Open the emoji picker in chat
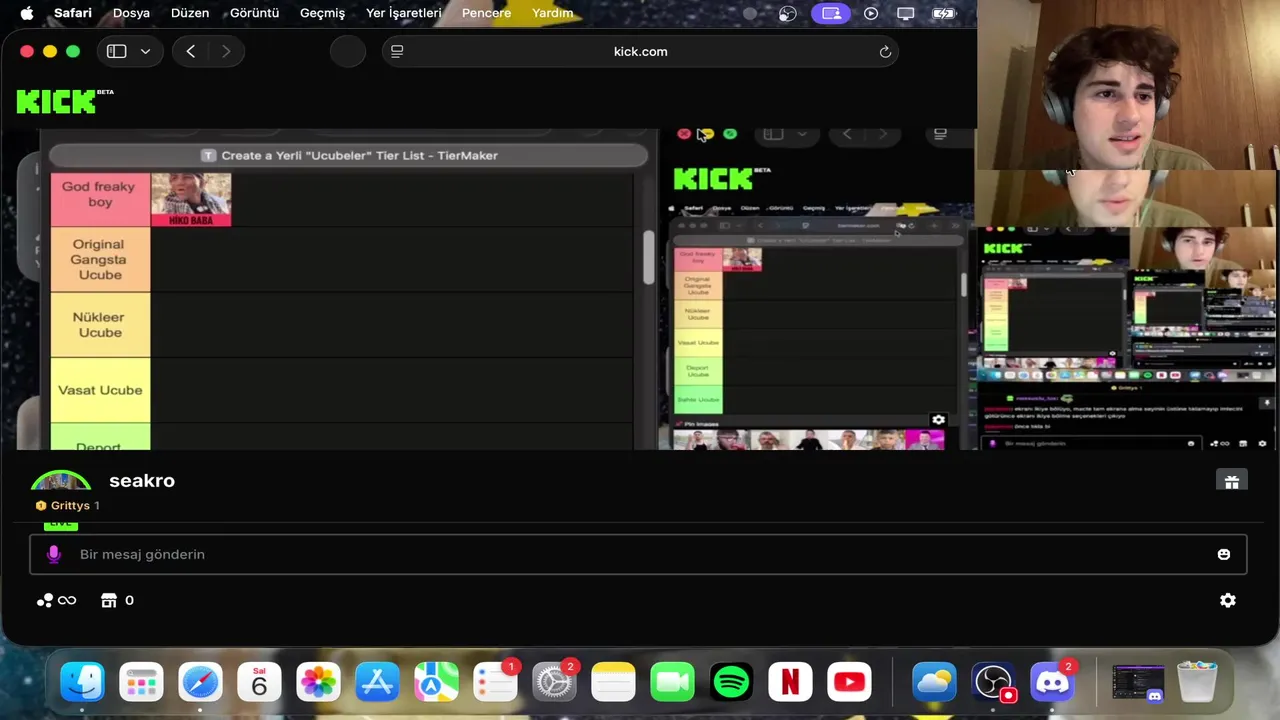Image resolution: width=1280 pixels, height=720 pixels. (x=1223, y=554)
